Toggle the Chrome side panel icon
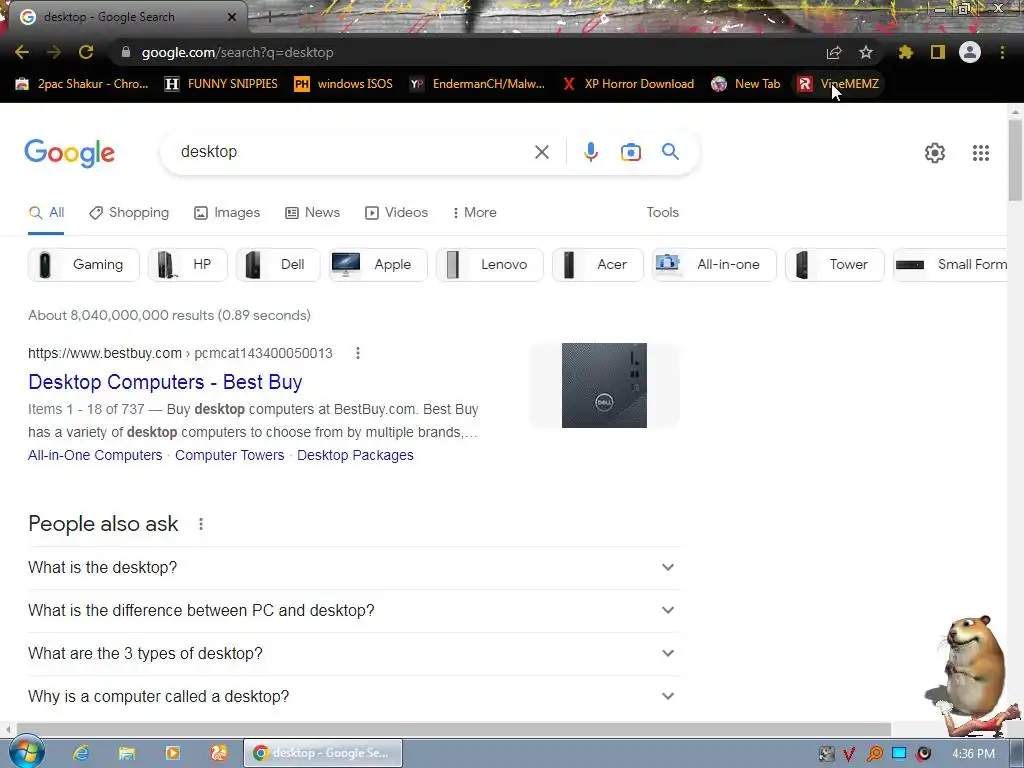This screenshot has height=768, width=1024. (x=938, y=52)
